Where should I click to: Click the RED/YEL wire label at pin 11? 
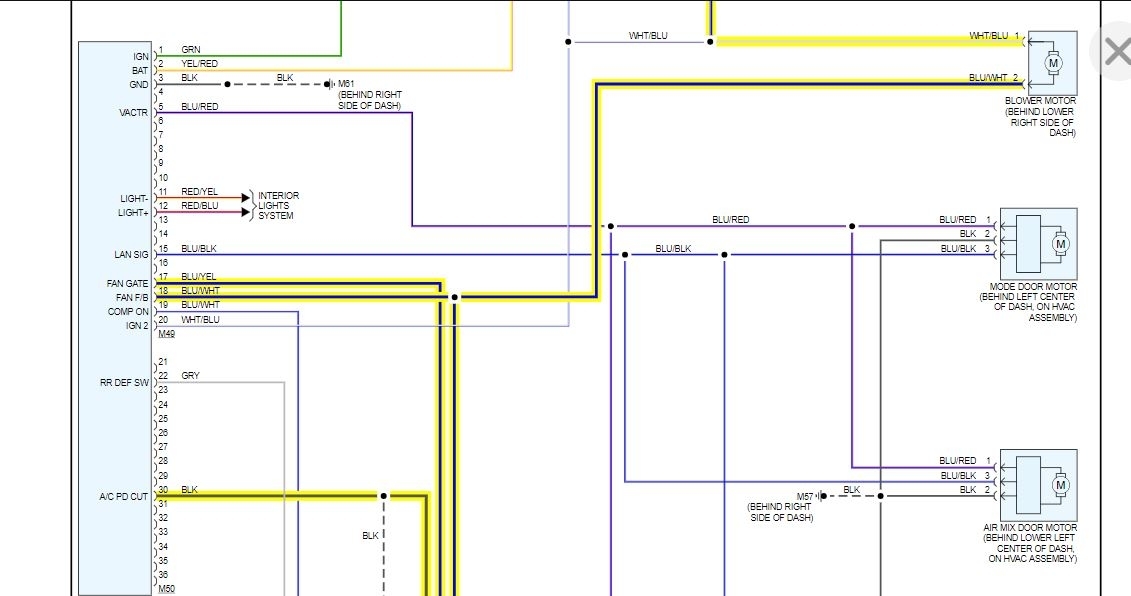(x=200, y=192)
